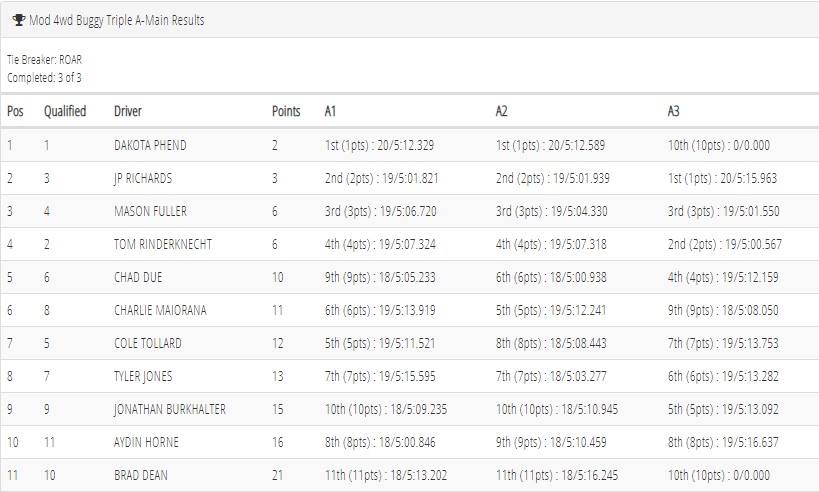The width and height of the screenshot is (819, 492).
Task: Click the Pos column header
Action: point(15,111)
